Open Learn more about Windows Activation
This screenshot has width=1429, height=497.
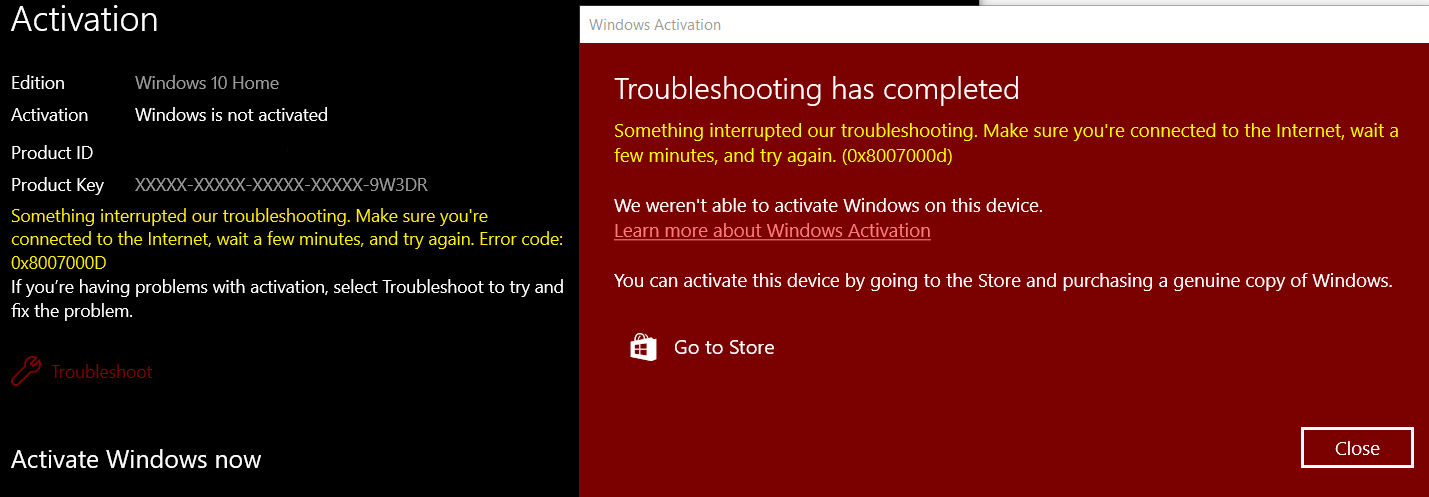[772, 231]
